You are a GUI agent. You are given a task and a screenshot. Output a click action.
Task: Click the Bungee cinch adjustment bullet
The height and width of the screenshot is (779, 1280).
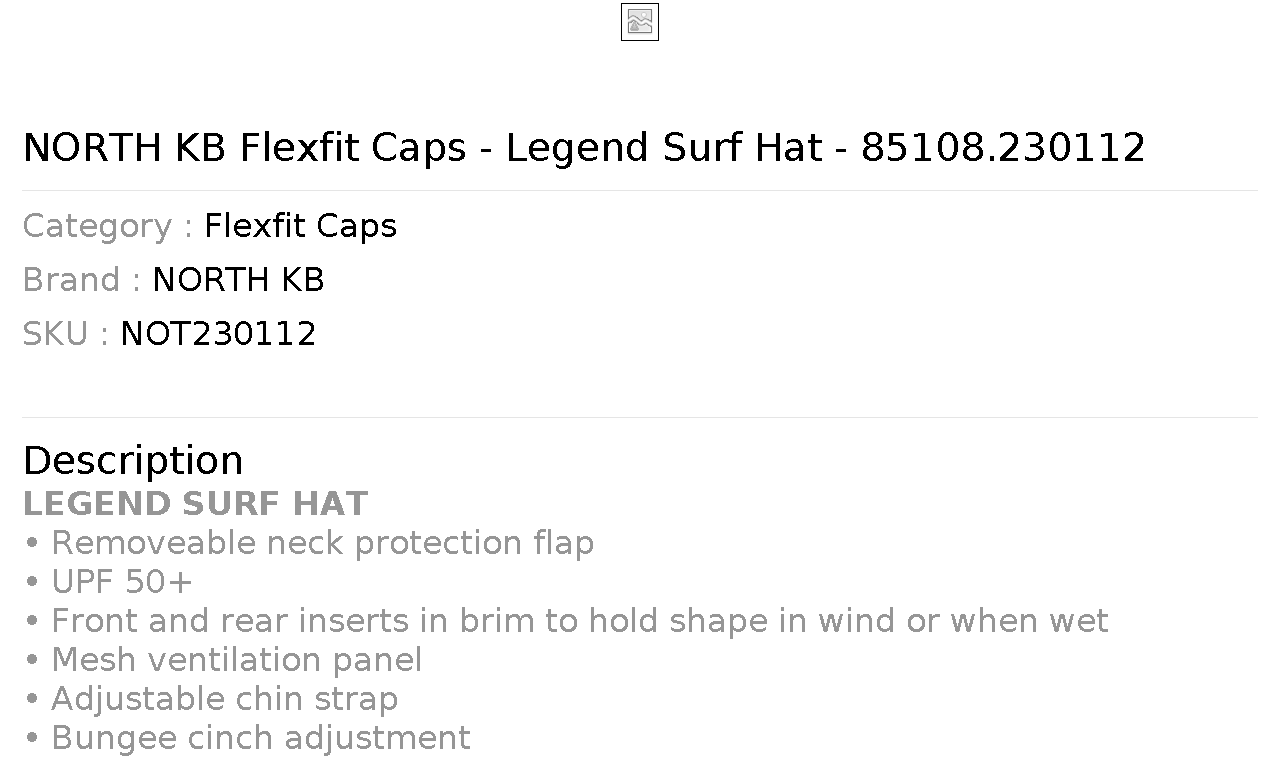(247, 738)
